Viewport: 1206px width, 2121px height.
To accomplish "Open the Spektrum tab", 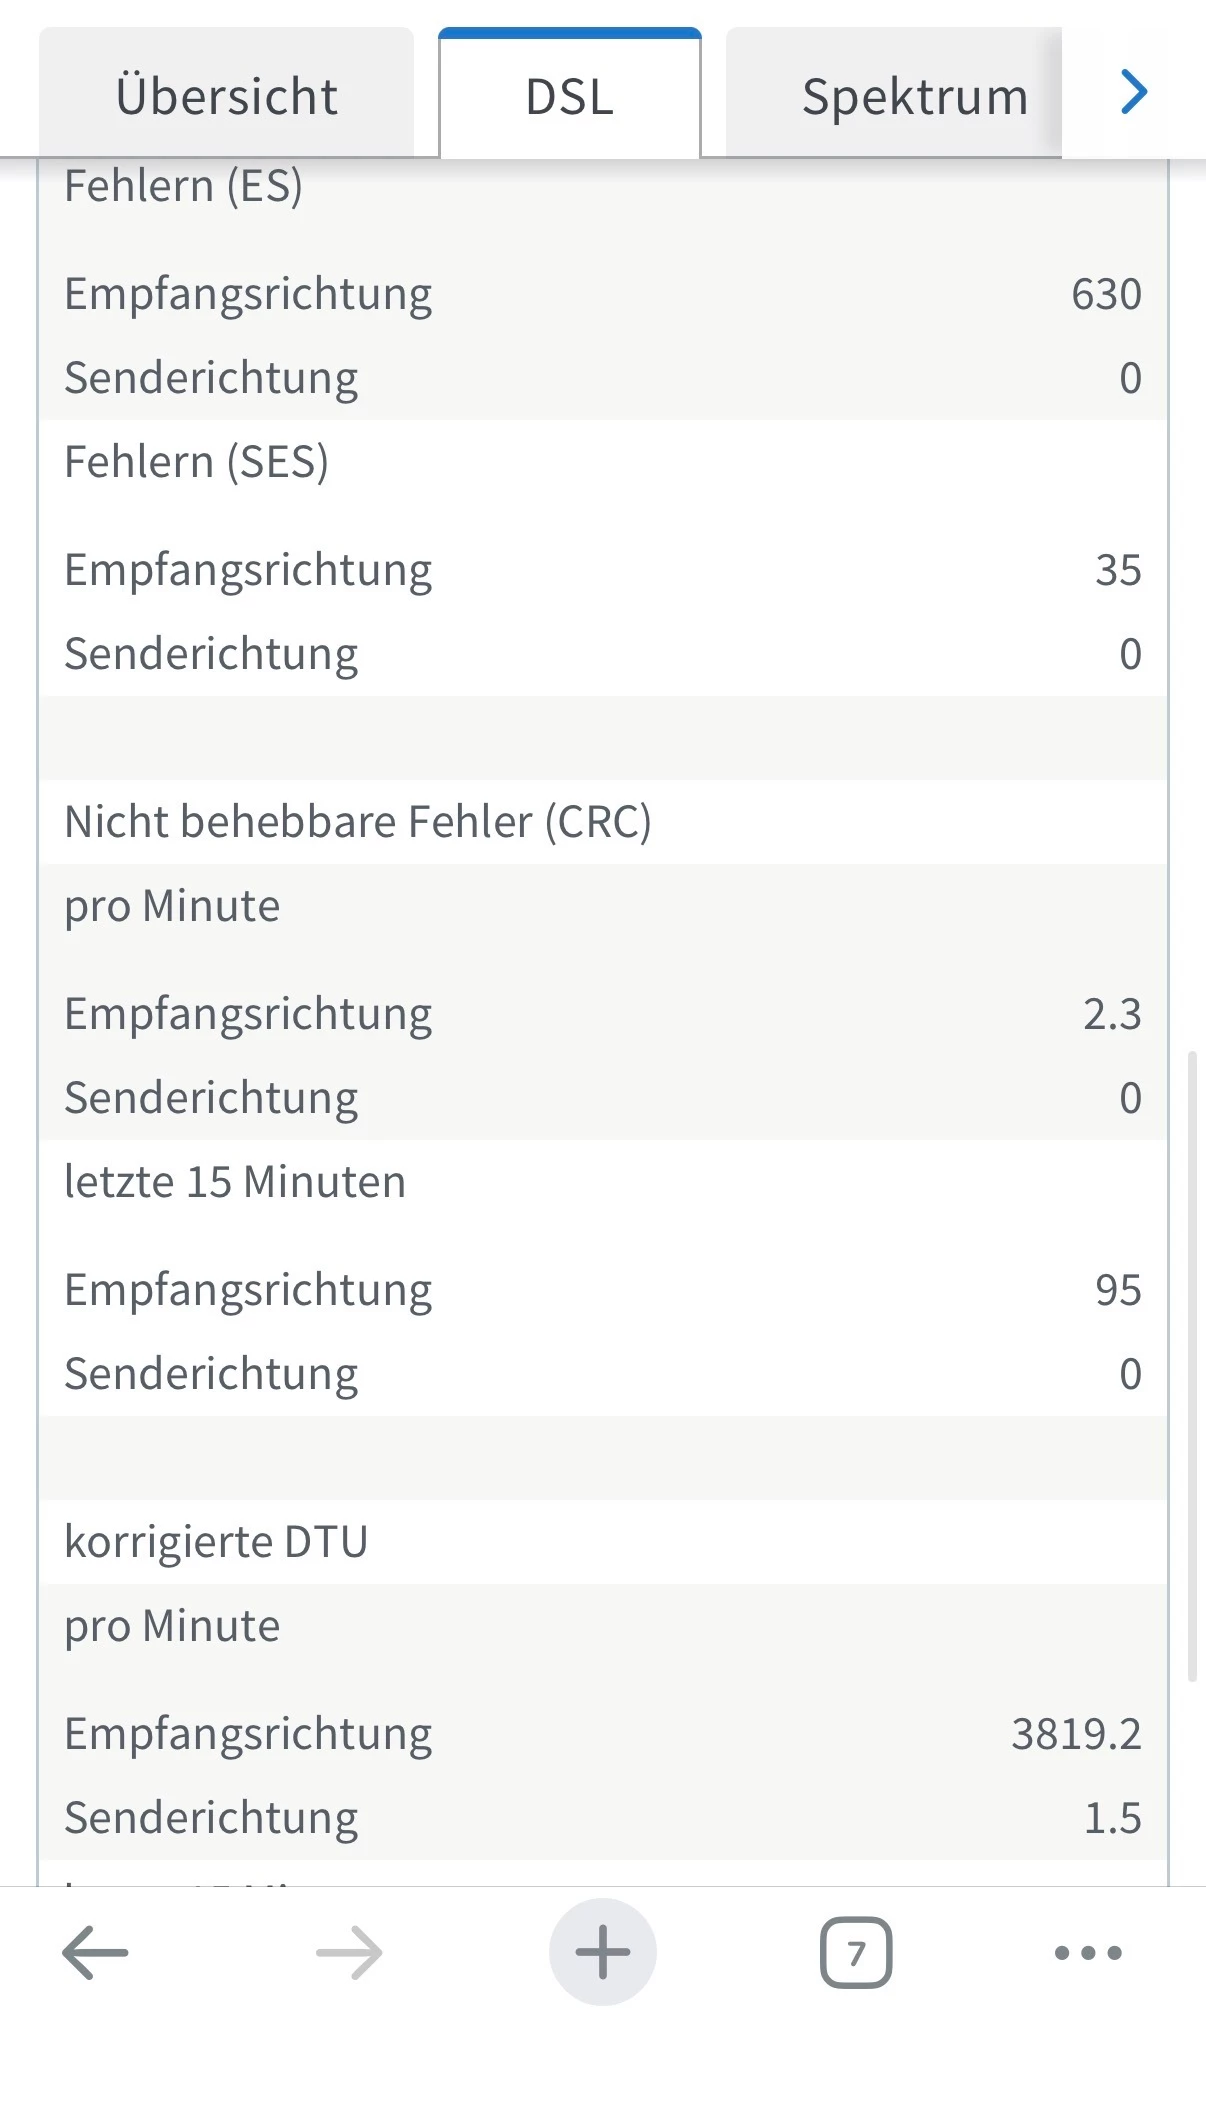I will [914, 96].
